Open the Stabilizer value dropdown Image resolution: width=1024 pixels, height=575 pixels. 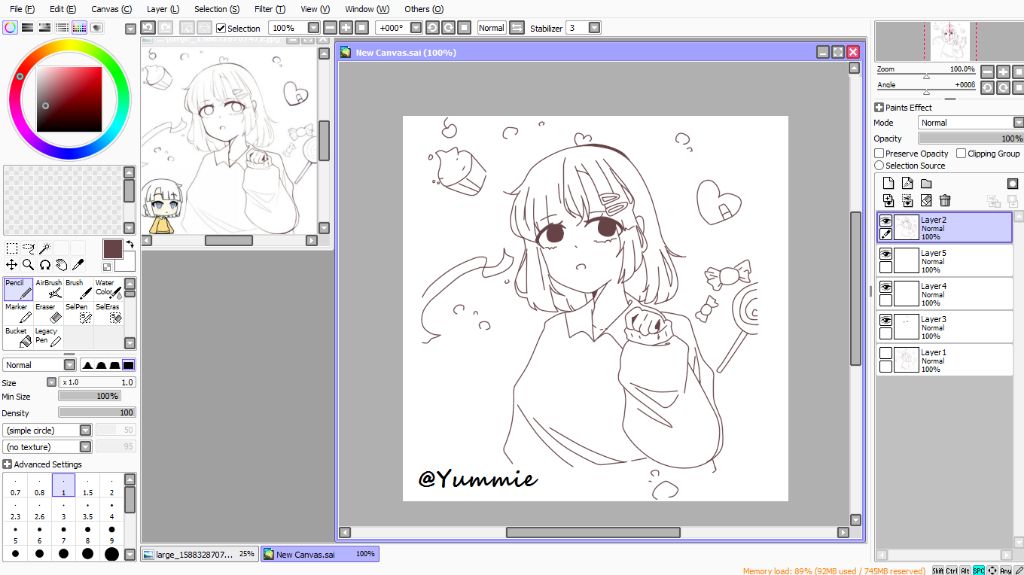tap(594, 27)
